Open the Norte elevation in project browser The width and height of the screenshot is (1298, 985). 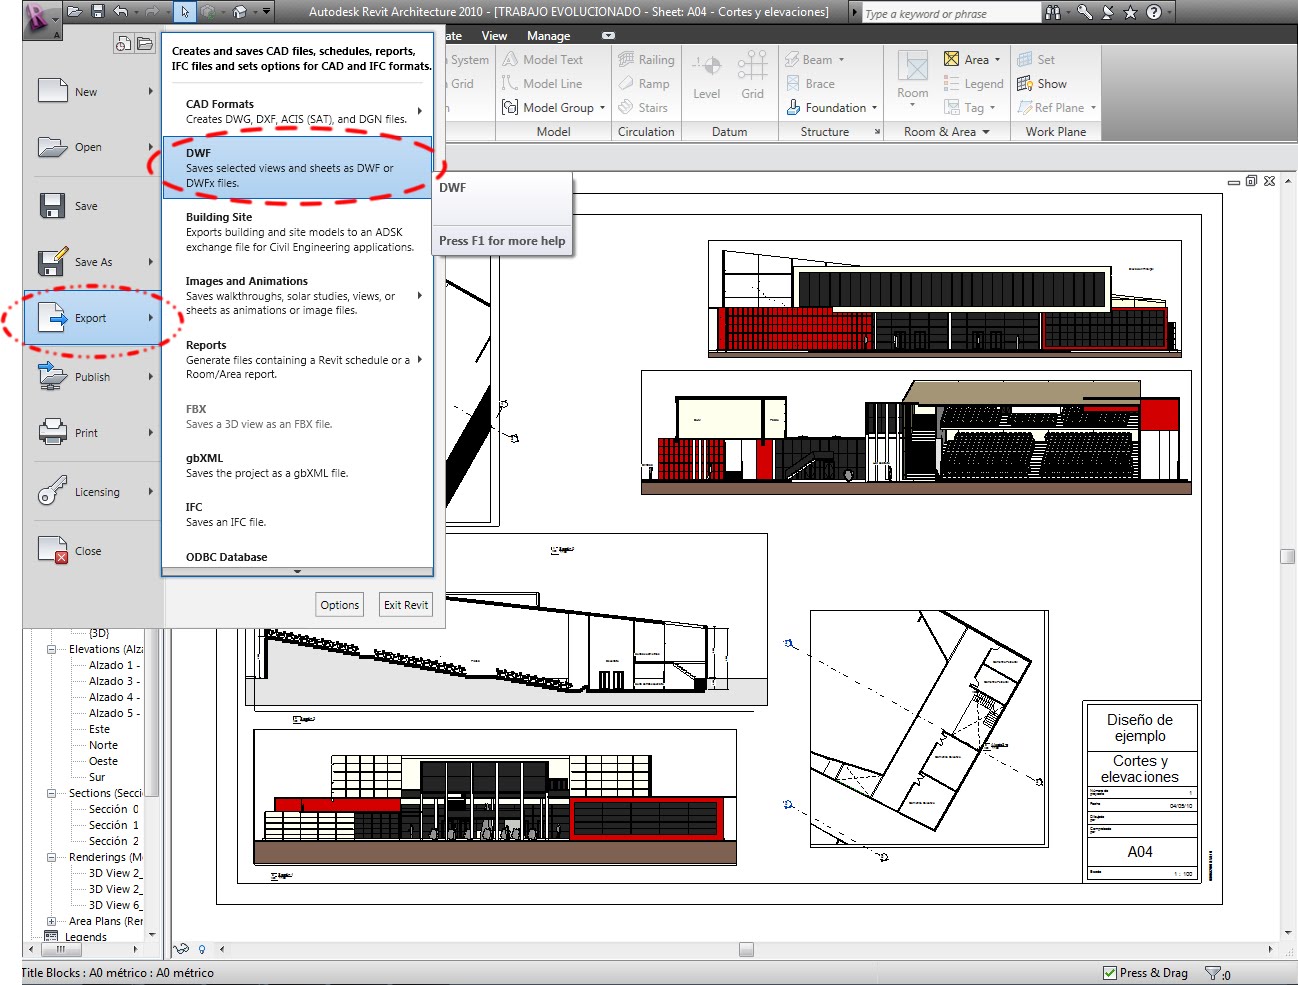103,745
